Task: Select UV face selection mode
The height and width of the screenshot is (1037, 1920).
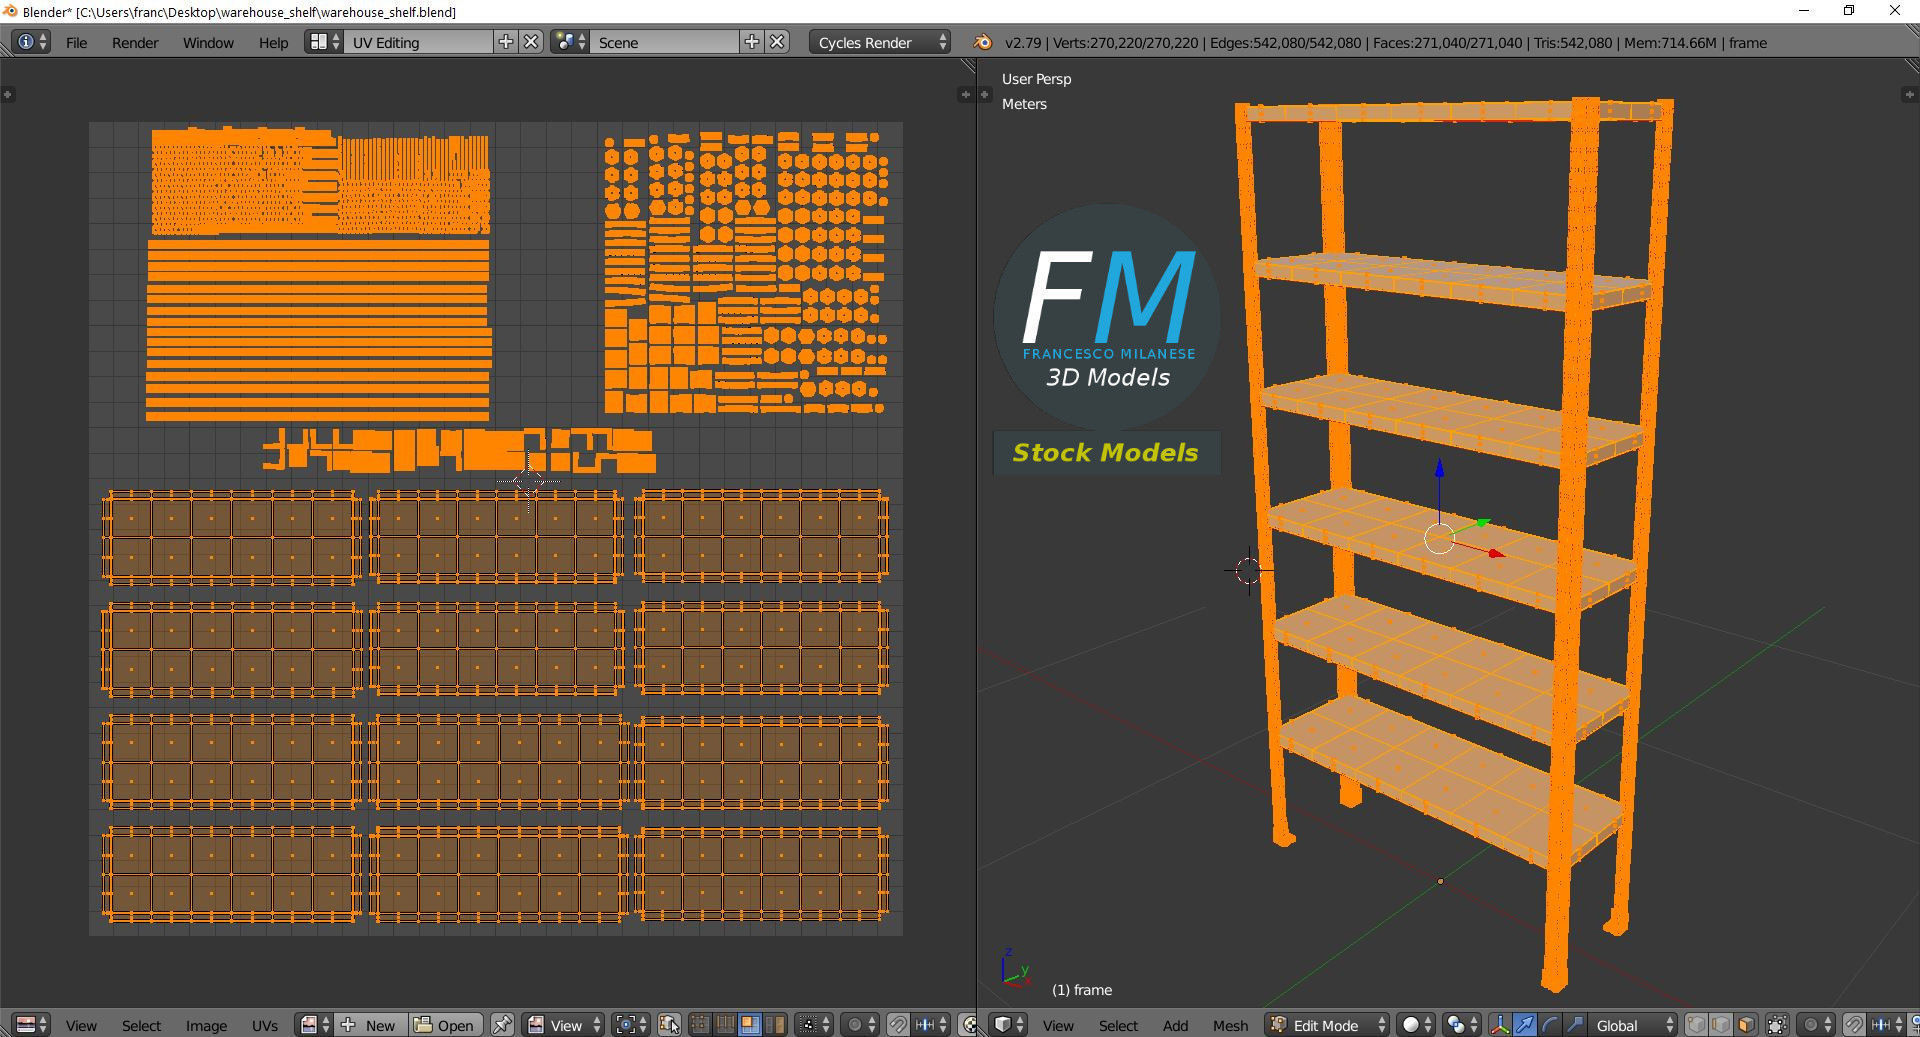Action: (749, 1025)
